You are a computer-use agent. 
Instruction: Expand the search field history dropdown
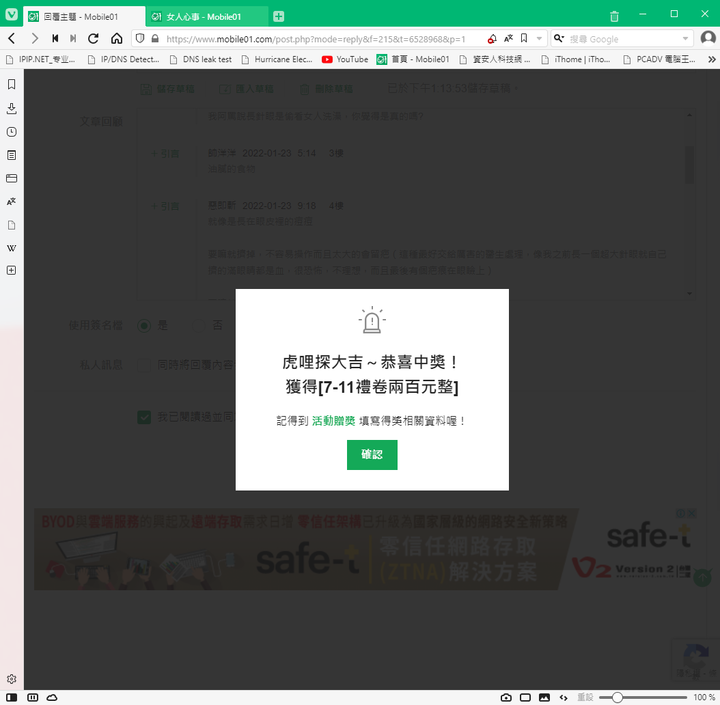[x=686, y=39]
